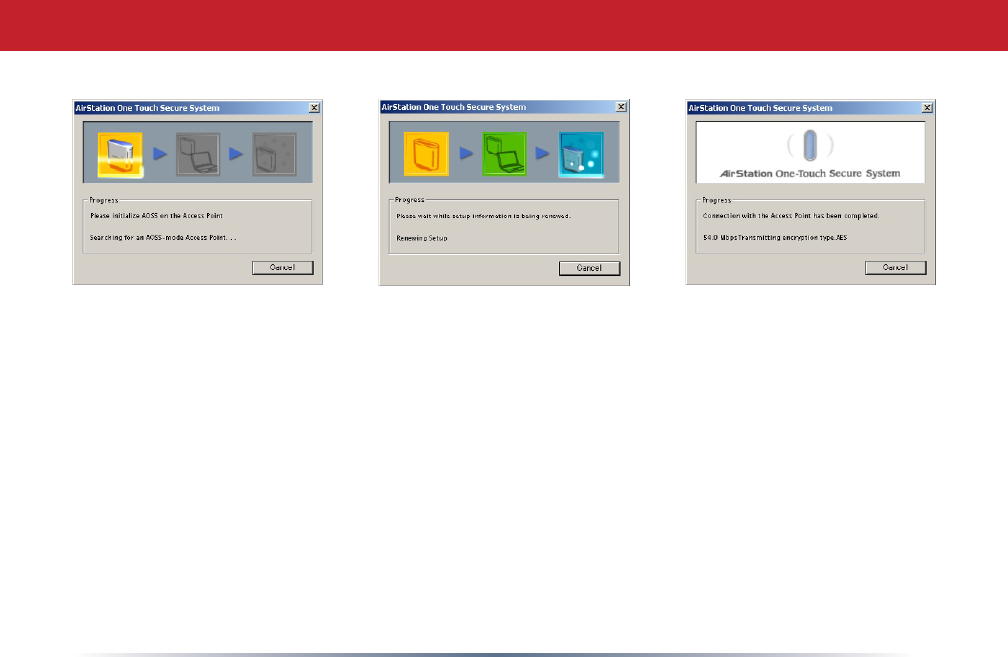The image size is (1008, 657).
Task: Click the 'Searching for an AOSS-mode Access Point' status text
Action: [163, 237]
